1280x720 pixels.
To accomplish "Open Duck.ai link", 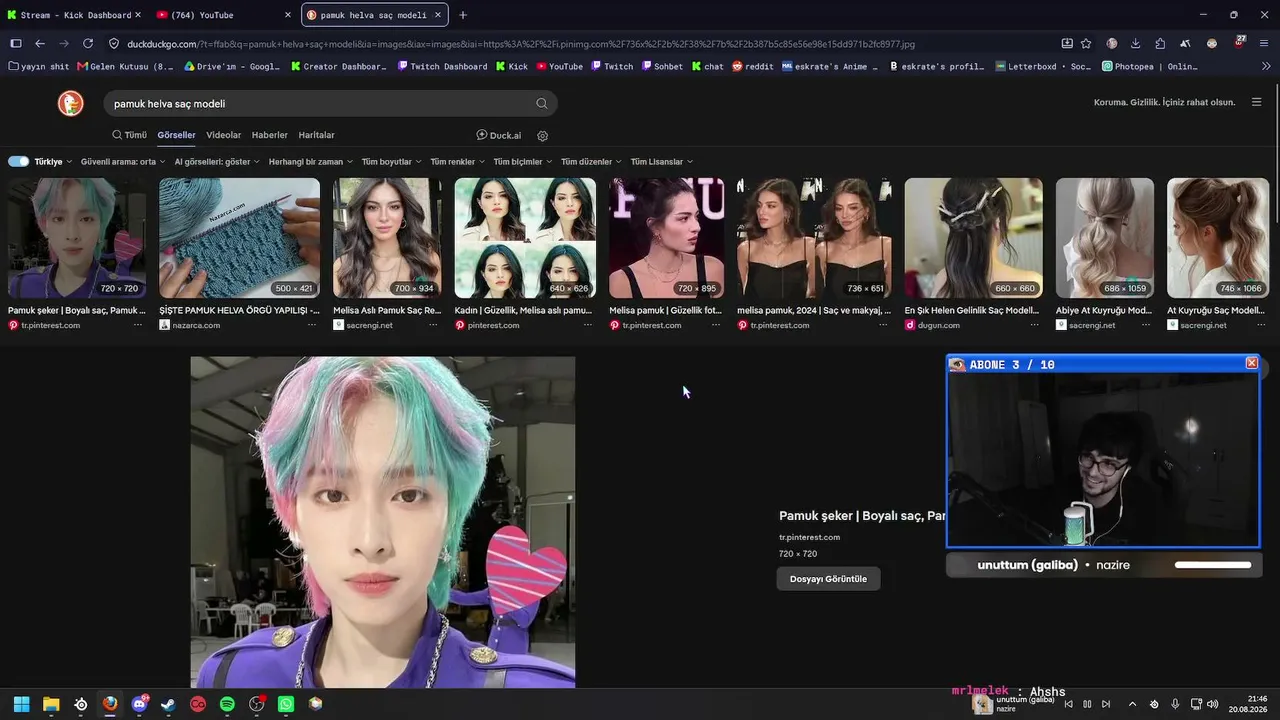I will click(x=498, y=135).
